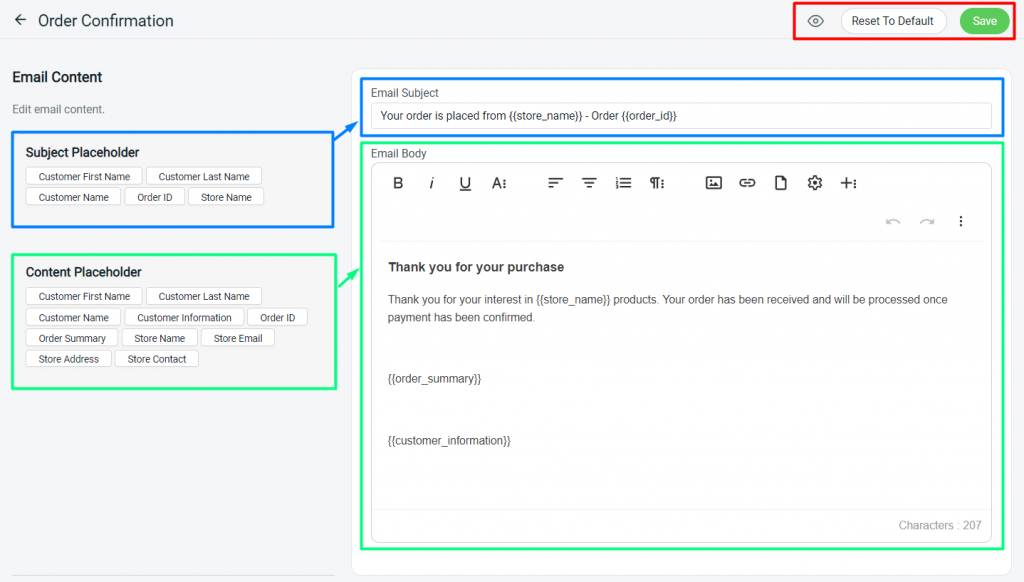1024x582 pixels.
Task: Create a numbered list in the email body
Action: coord(623,183)
